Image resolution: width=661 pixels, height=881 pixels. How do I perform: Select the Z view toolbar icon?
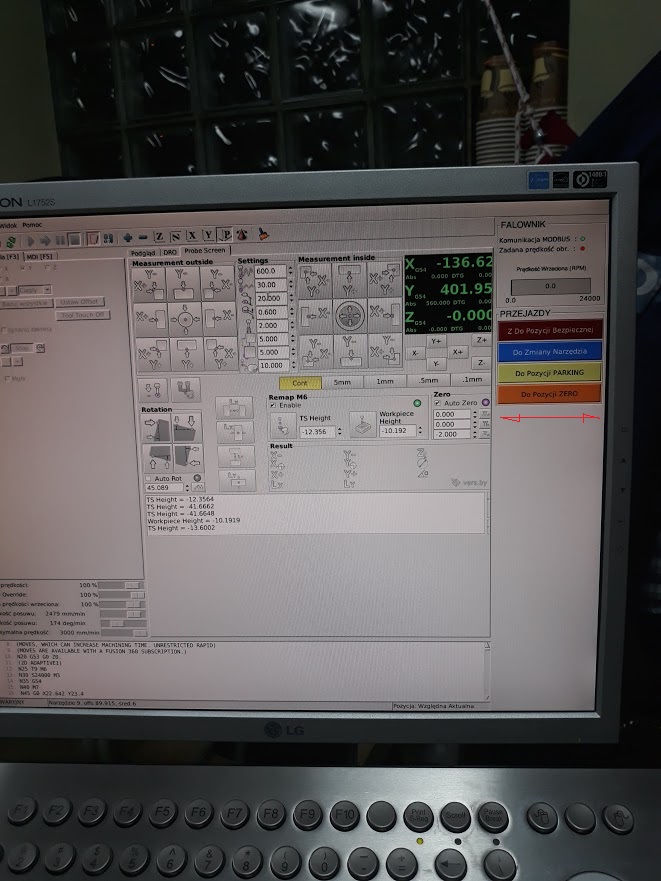(160, 237)
